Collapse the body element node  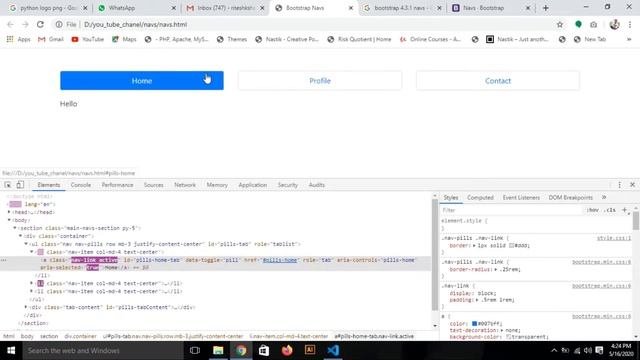click(9, 220)
